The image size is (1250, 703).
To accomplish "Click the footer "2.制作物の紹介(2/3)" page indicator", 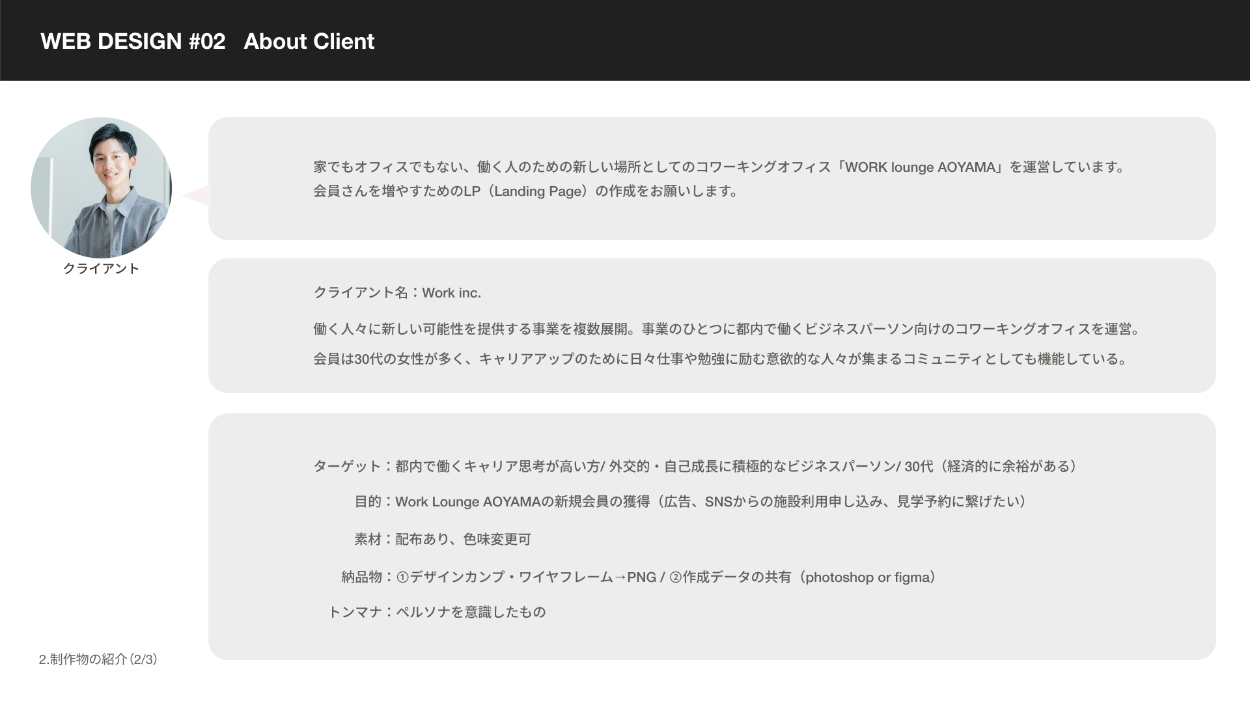I will click(98, 660).
